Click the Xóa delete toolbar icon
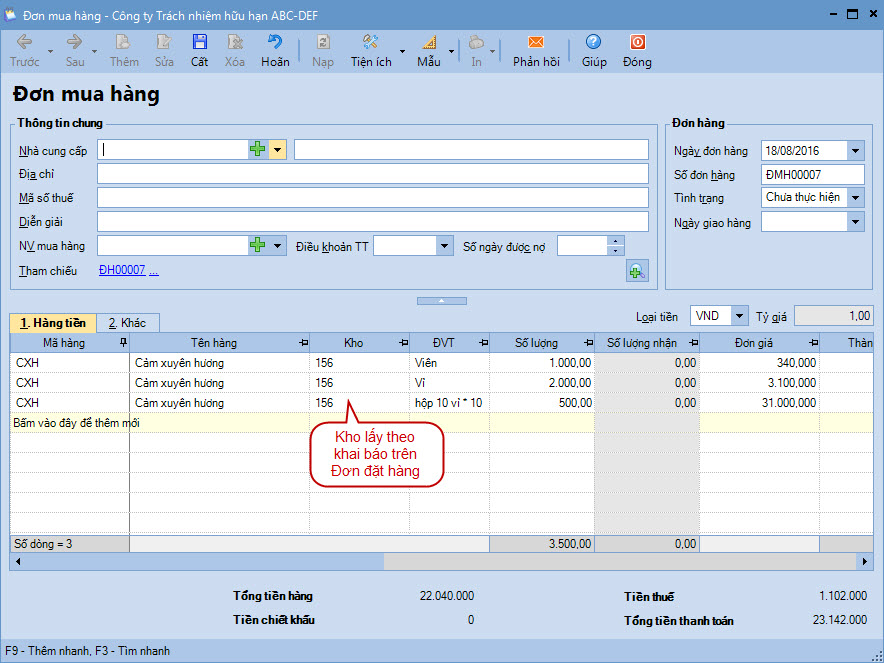884x663 pixels. point(235,50)
